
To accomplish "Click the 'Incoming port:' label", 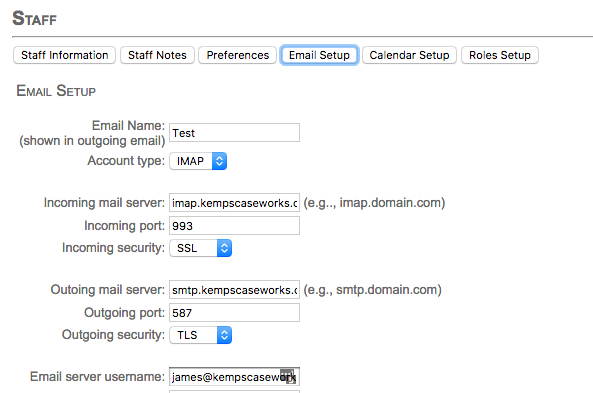I will (124, 226).
